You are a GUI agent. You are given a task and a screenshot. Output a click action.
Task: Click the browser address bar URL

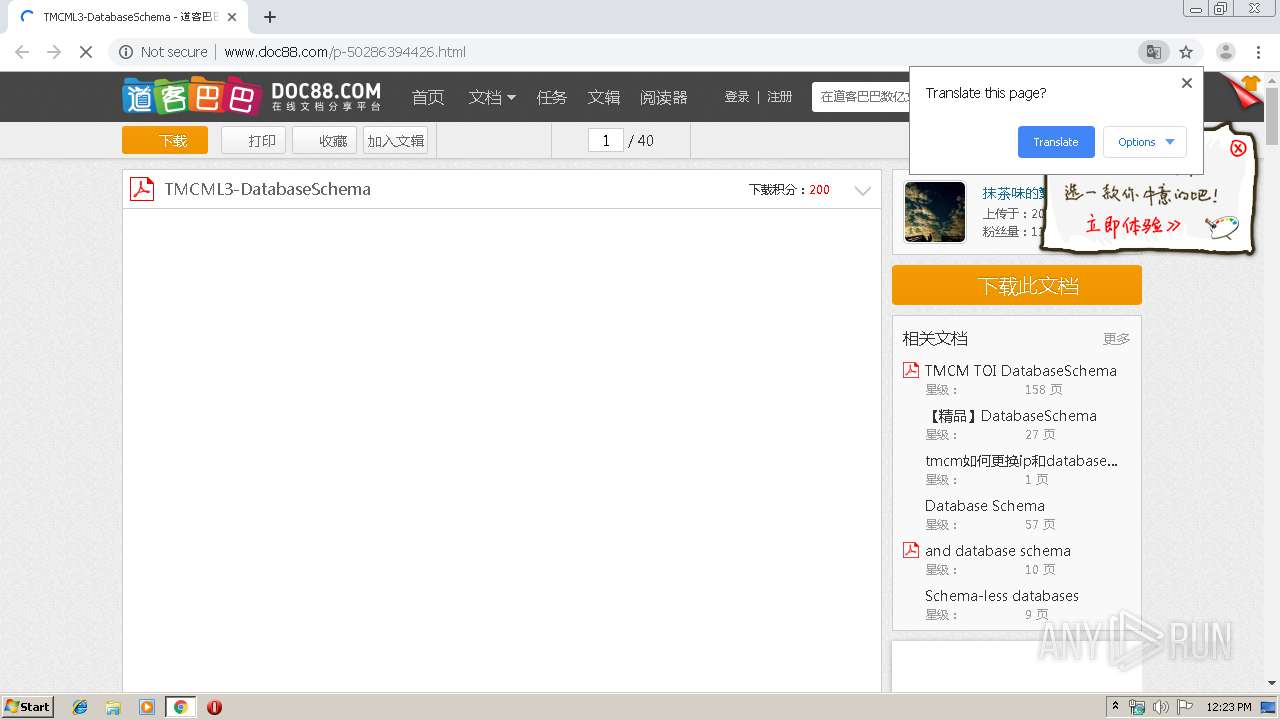pyautogui.click(x=345, y=52)
